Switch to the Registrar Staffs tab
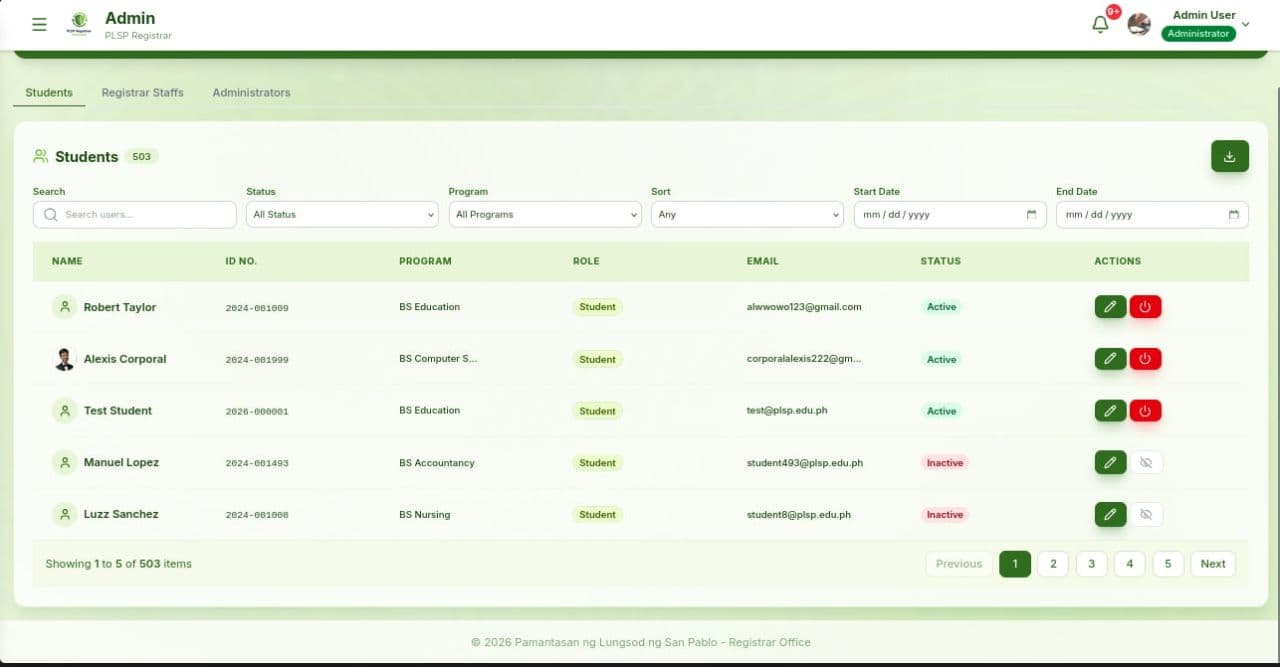 [143, 92]
